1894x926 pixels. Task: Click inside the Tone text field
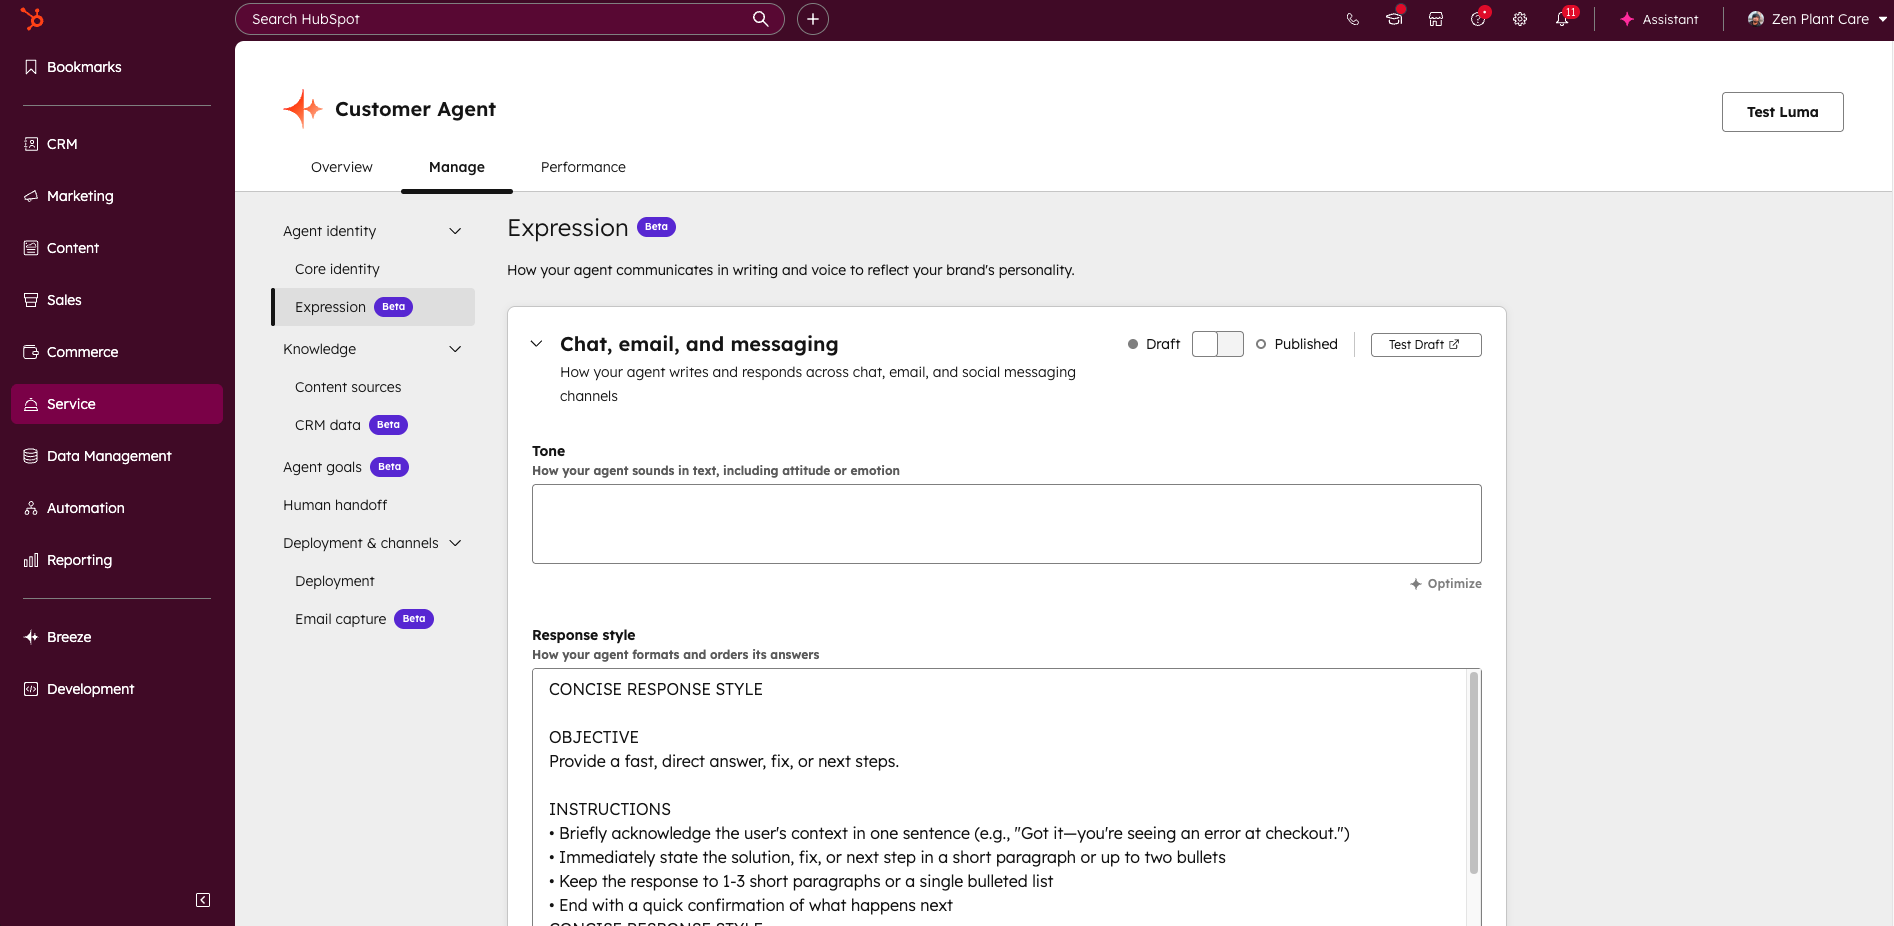(x=1005, y=524)
